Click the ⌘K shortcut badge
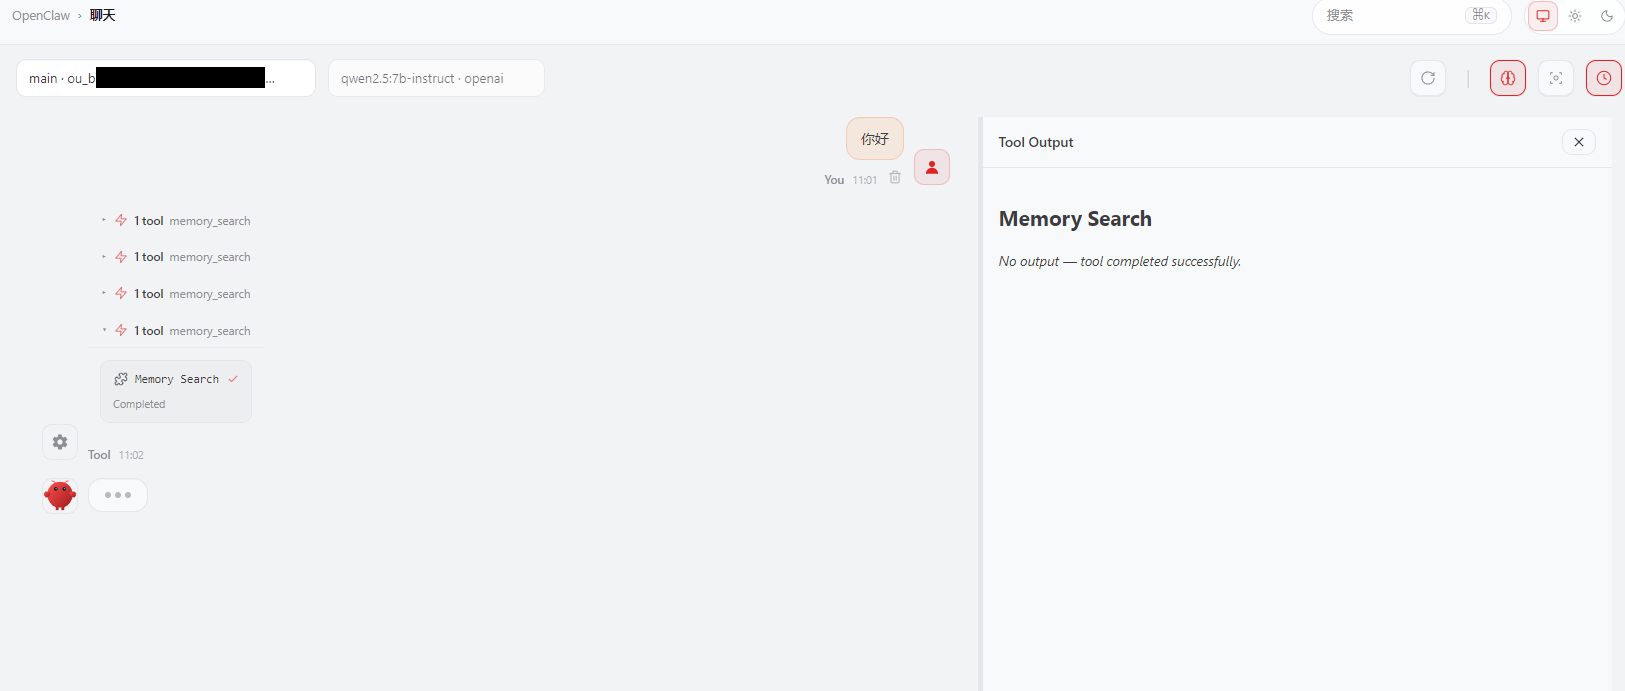 tap(1481, 15)
